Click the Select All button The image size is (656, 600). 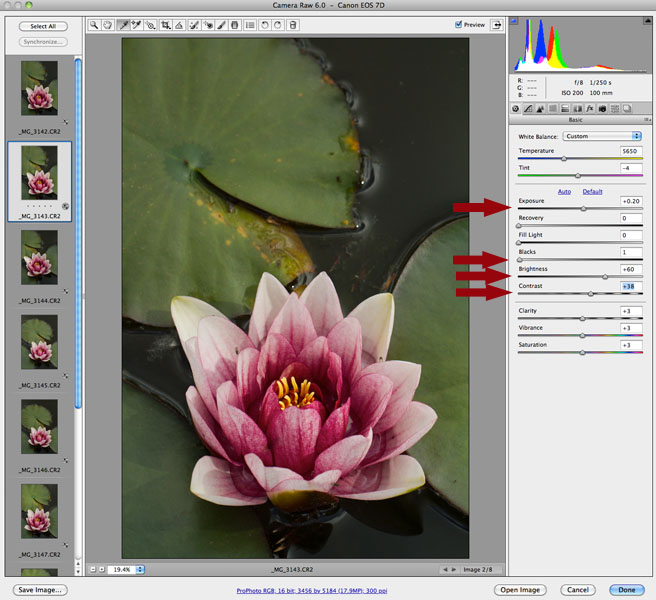43,26
